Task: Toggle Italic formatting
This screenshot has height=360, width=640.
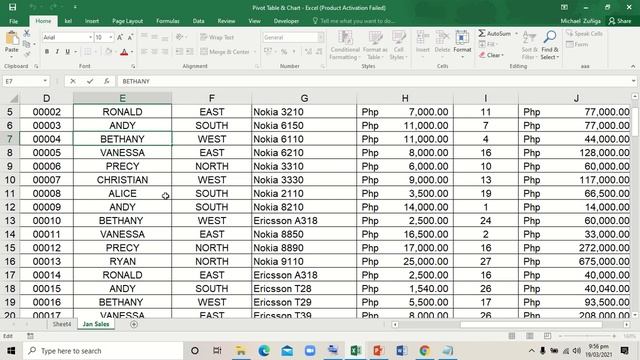Action: (57, 52)
